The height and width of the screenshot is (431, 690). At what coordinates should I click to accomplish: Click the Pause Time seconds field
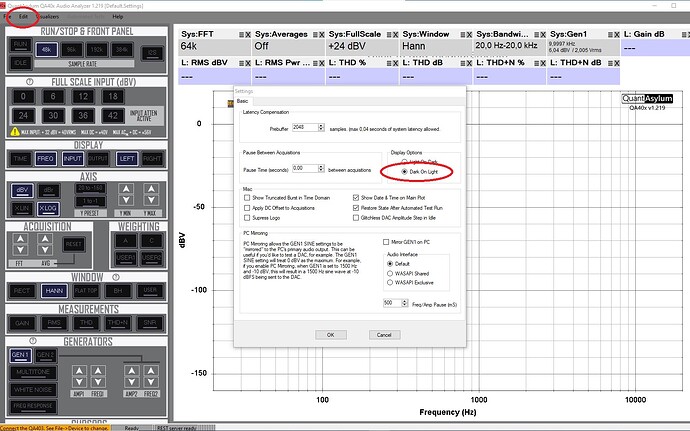pos(305,169)
